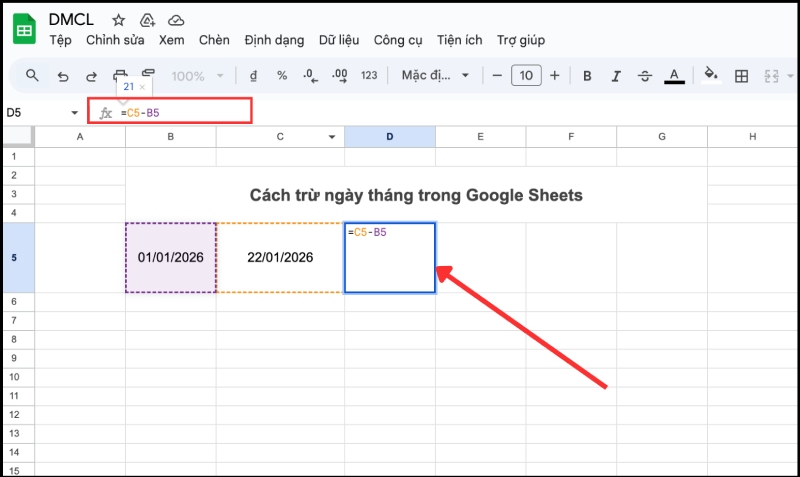800x477 pixels.
Task: Select column E header
Action: (481, 137)
